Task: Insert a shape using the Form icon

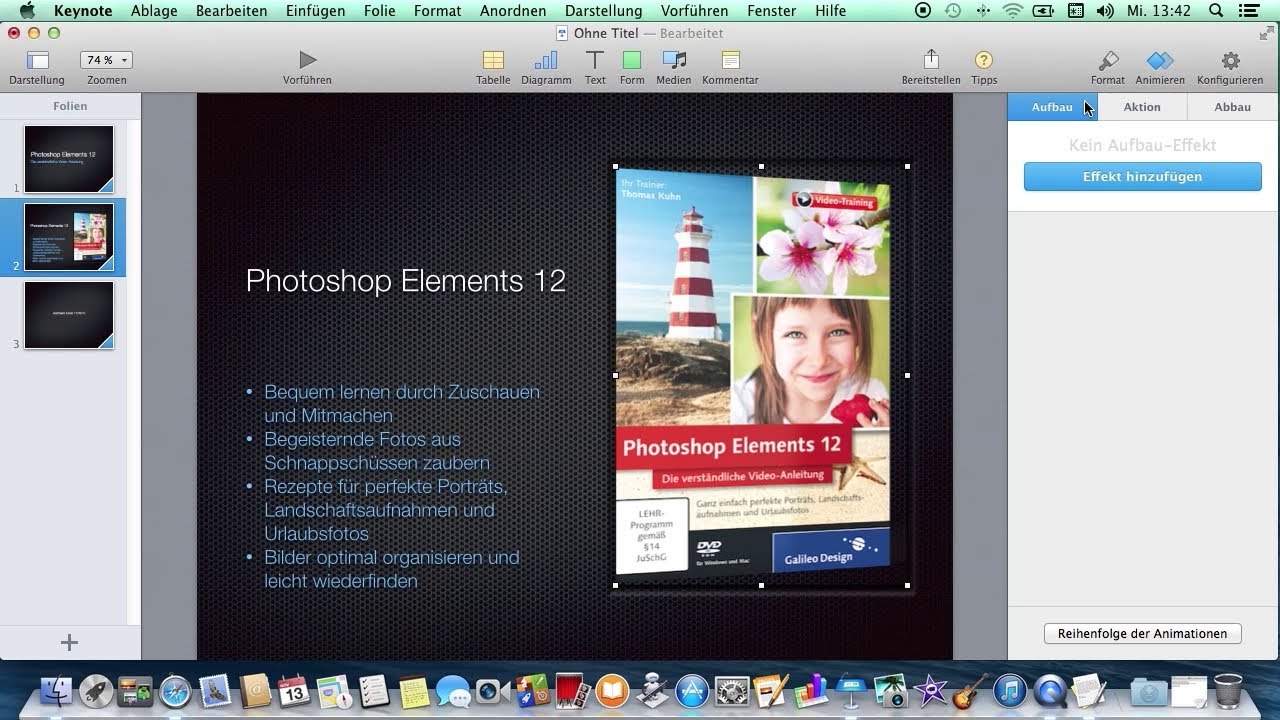Action: (x=632, y=61)
